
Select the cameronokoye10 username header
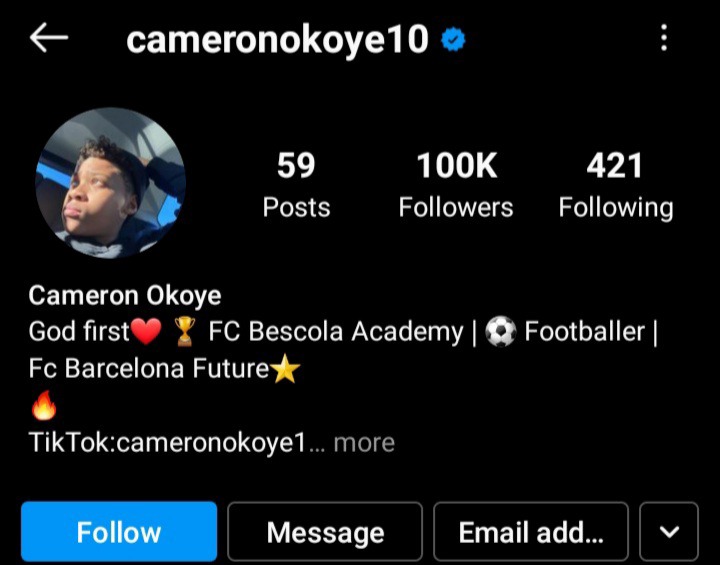click(277, 40)
